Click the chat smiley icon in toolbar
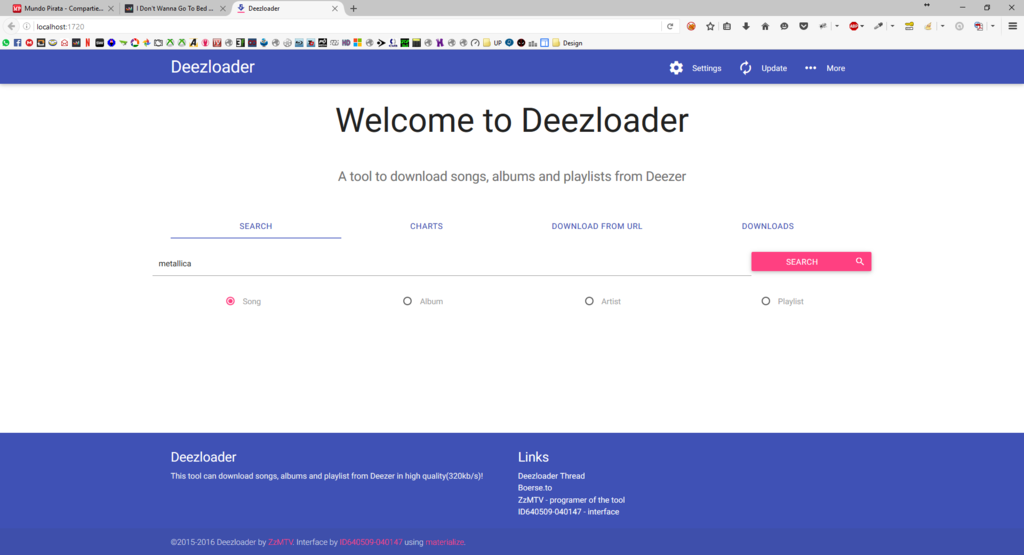 (784, 26)
